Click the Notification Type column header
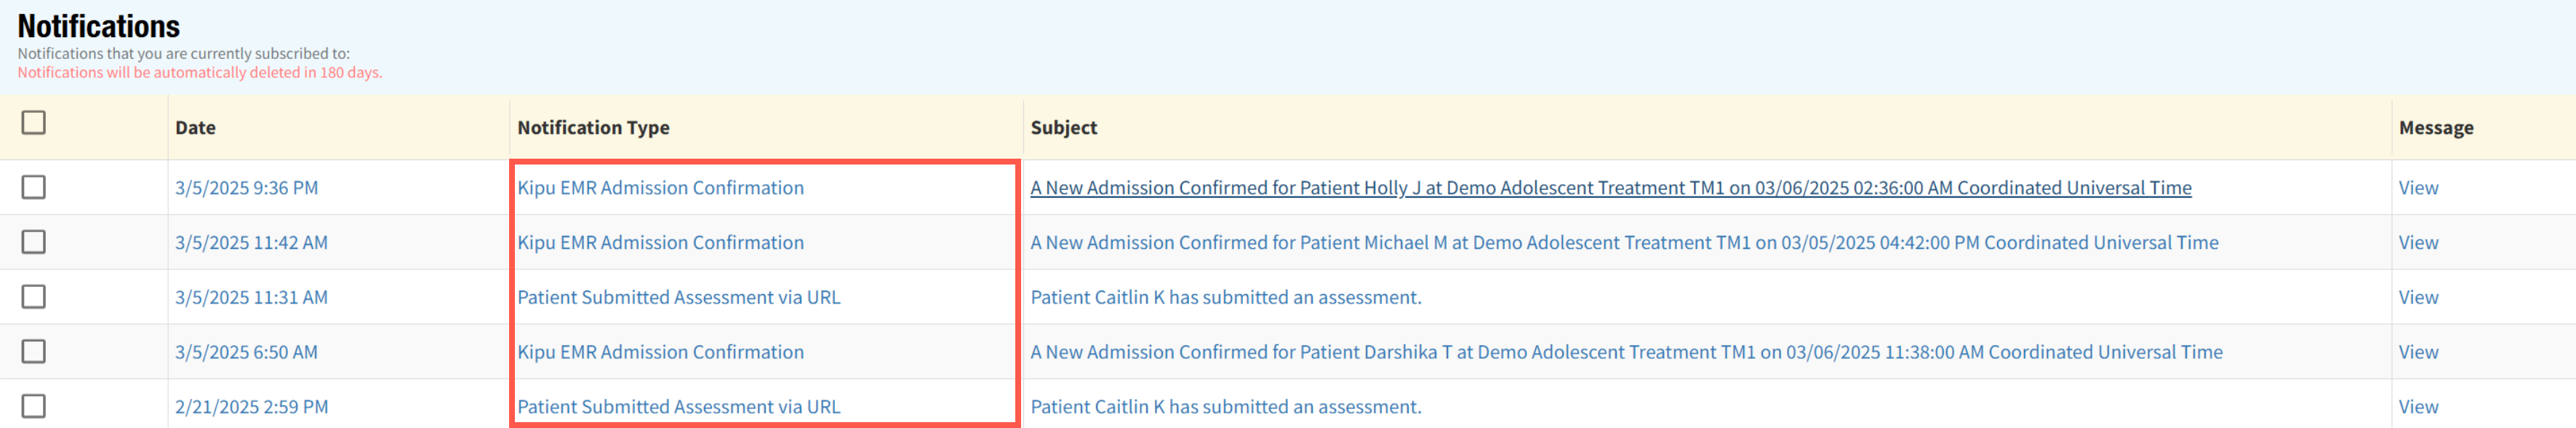The width and height of the screenshot is (2576, 428). (593, 128)
